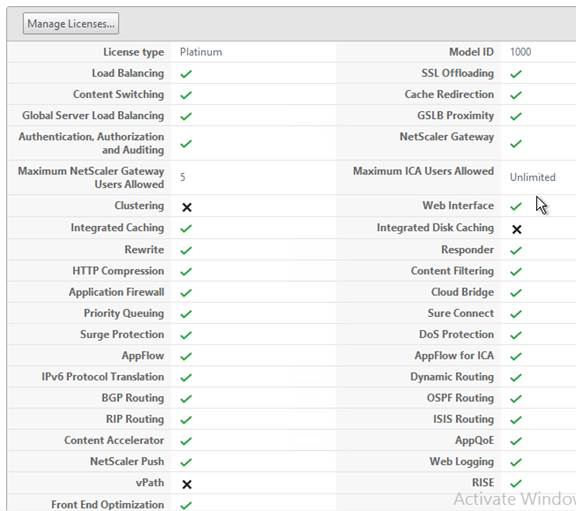The width and height of the screenshot is (576, 511).
Task: Click the checkmark beside OSPF Routing
Action: pyautogui.click(x=516, y=399)
